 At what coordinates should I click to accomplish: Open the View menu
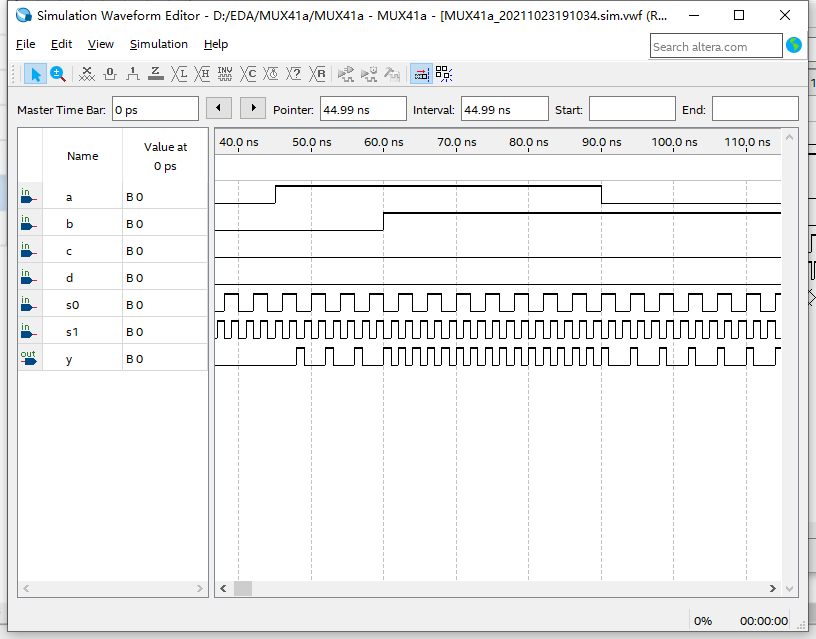point(100,44)
